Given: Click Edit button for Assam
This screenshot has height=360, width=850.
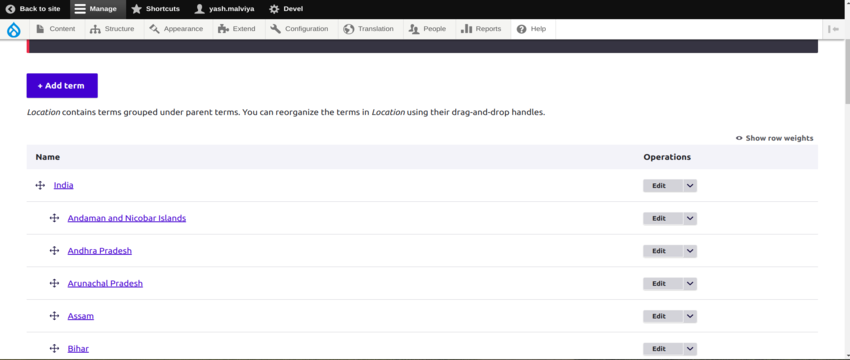Looking at the screenshot, I should pos(663,316).
